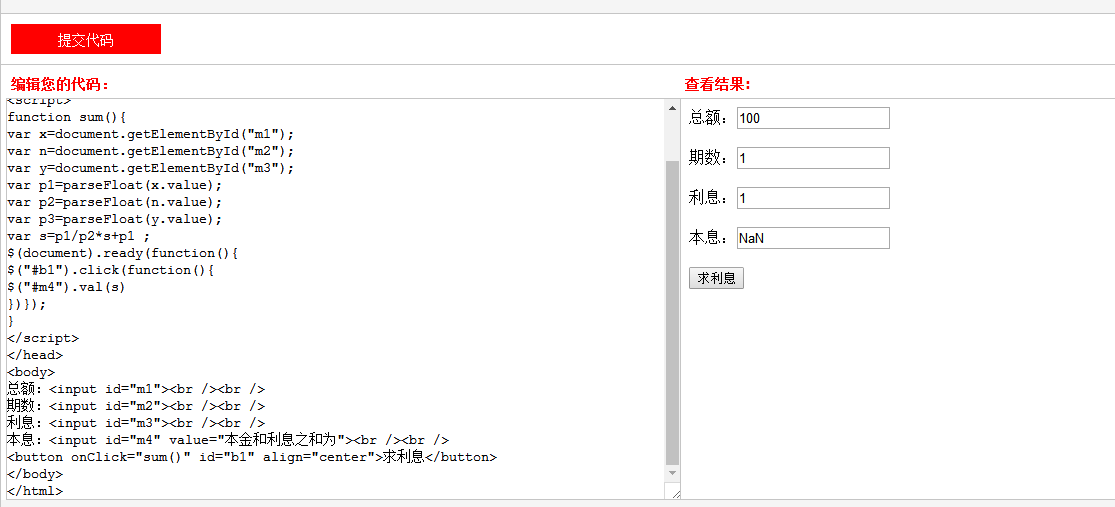Click the line 'var p3=parseFloat(y.value);'

[114, 219]
